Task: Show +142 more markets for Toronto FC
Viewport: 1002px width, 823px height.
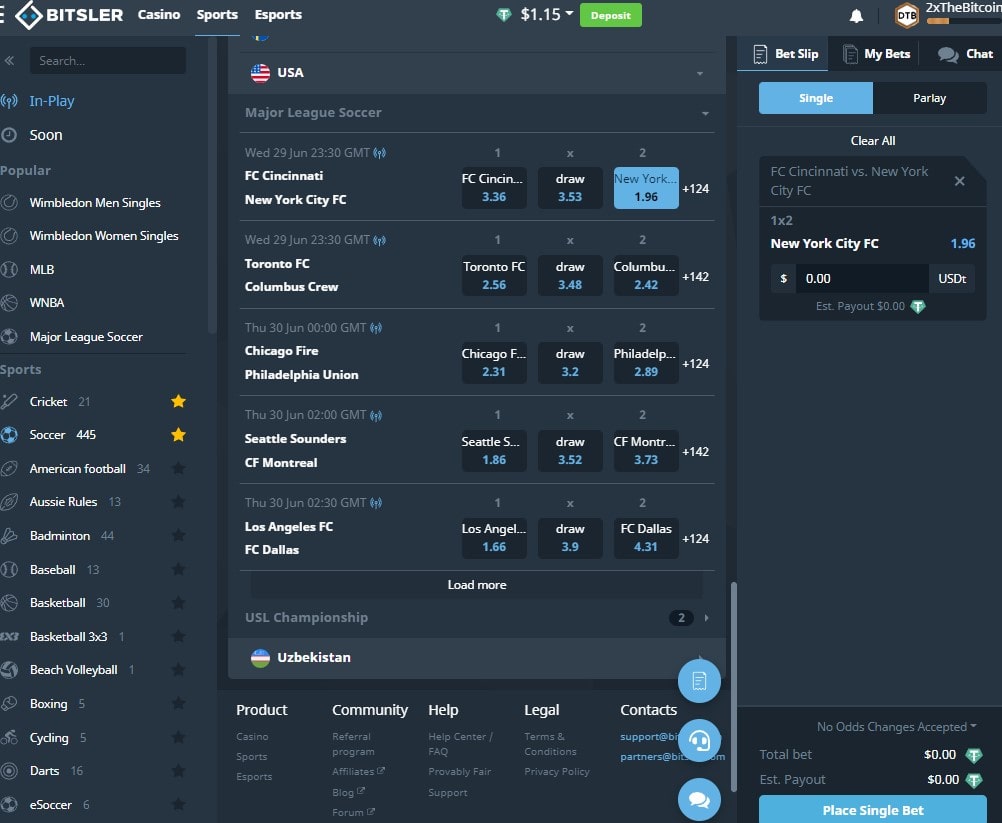Action: click(695, 277)
